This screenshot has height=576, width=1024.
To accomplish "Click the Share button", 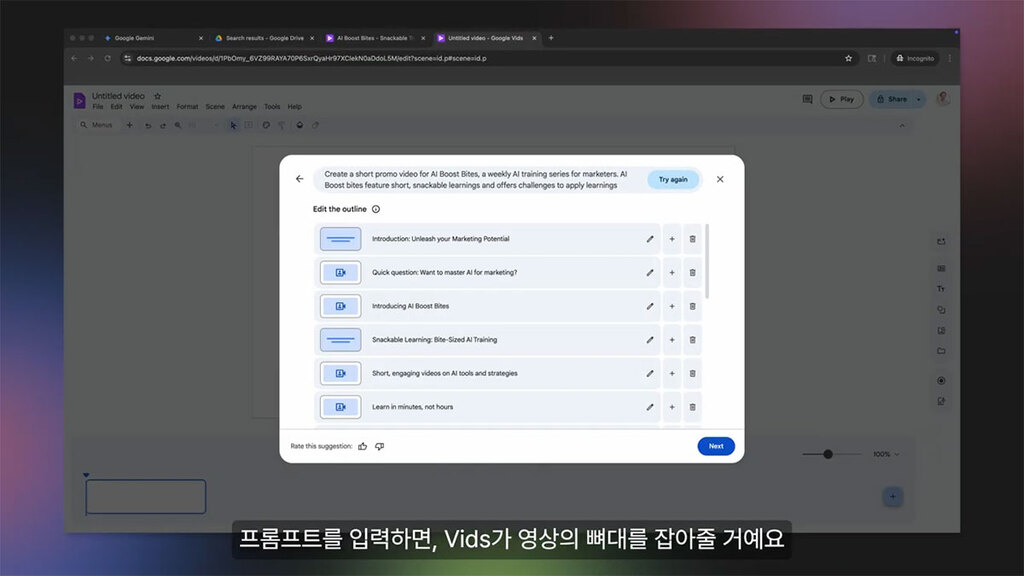I will [x=891, y=99].
